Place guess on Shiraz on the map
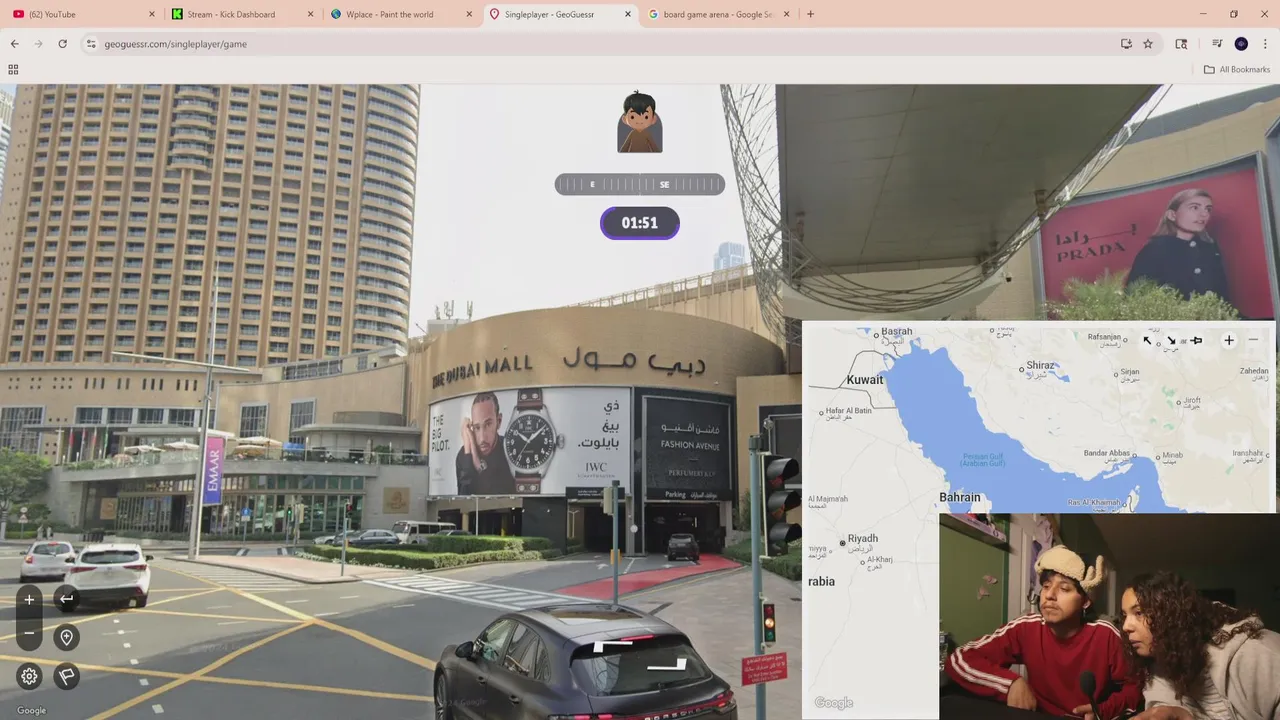 pyautogui.click(x=1040, y=365)
